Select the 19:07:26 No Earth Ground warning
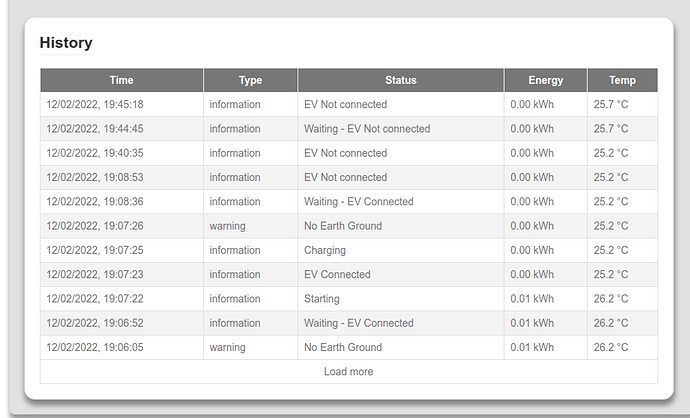The image size is (690, 418). click(343, 226)
